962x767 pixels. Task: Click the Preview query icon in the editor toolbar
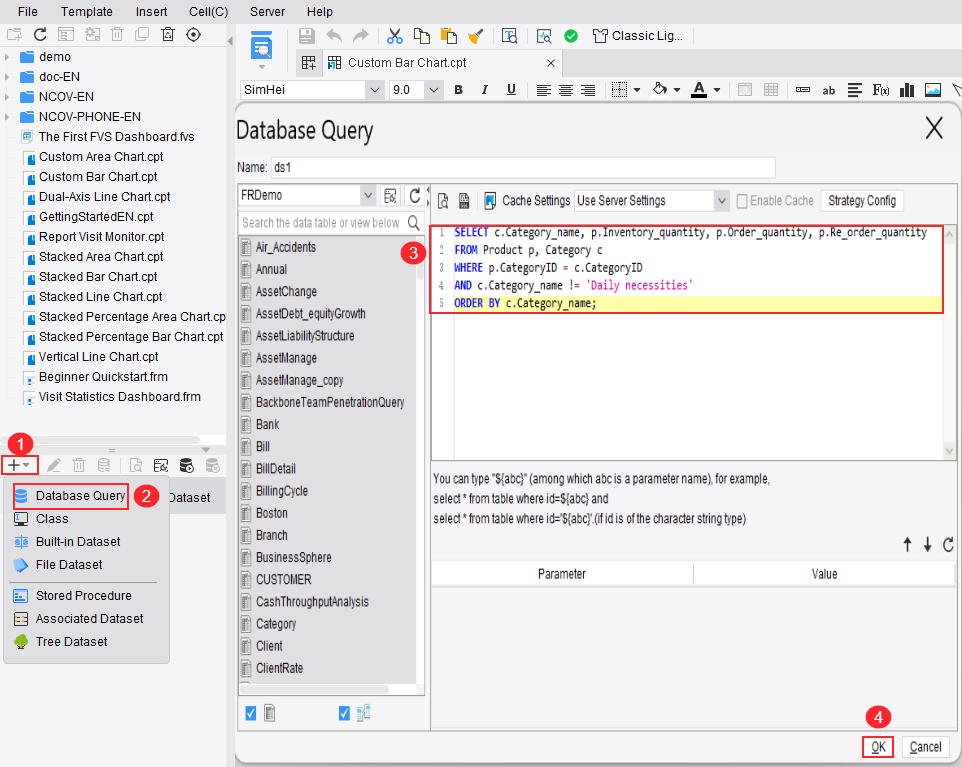tap(443, 201)
